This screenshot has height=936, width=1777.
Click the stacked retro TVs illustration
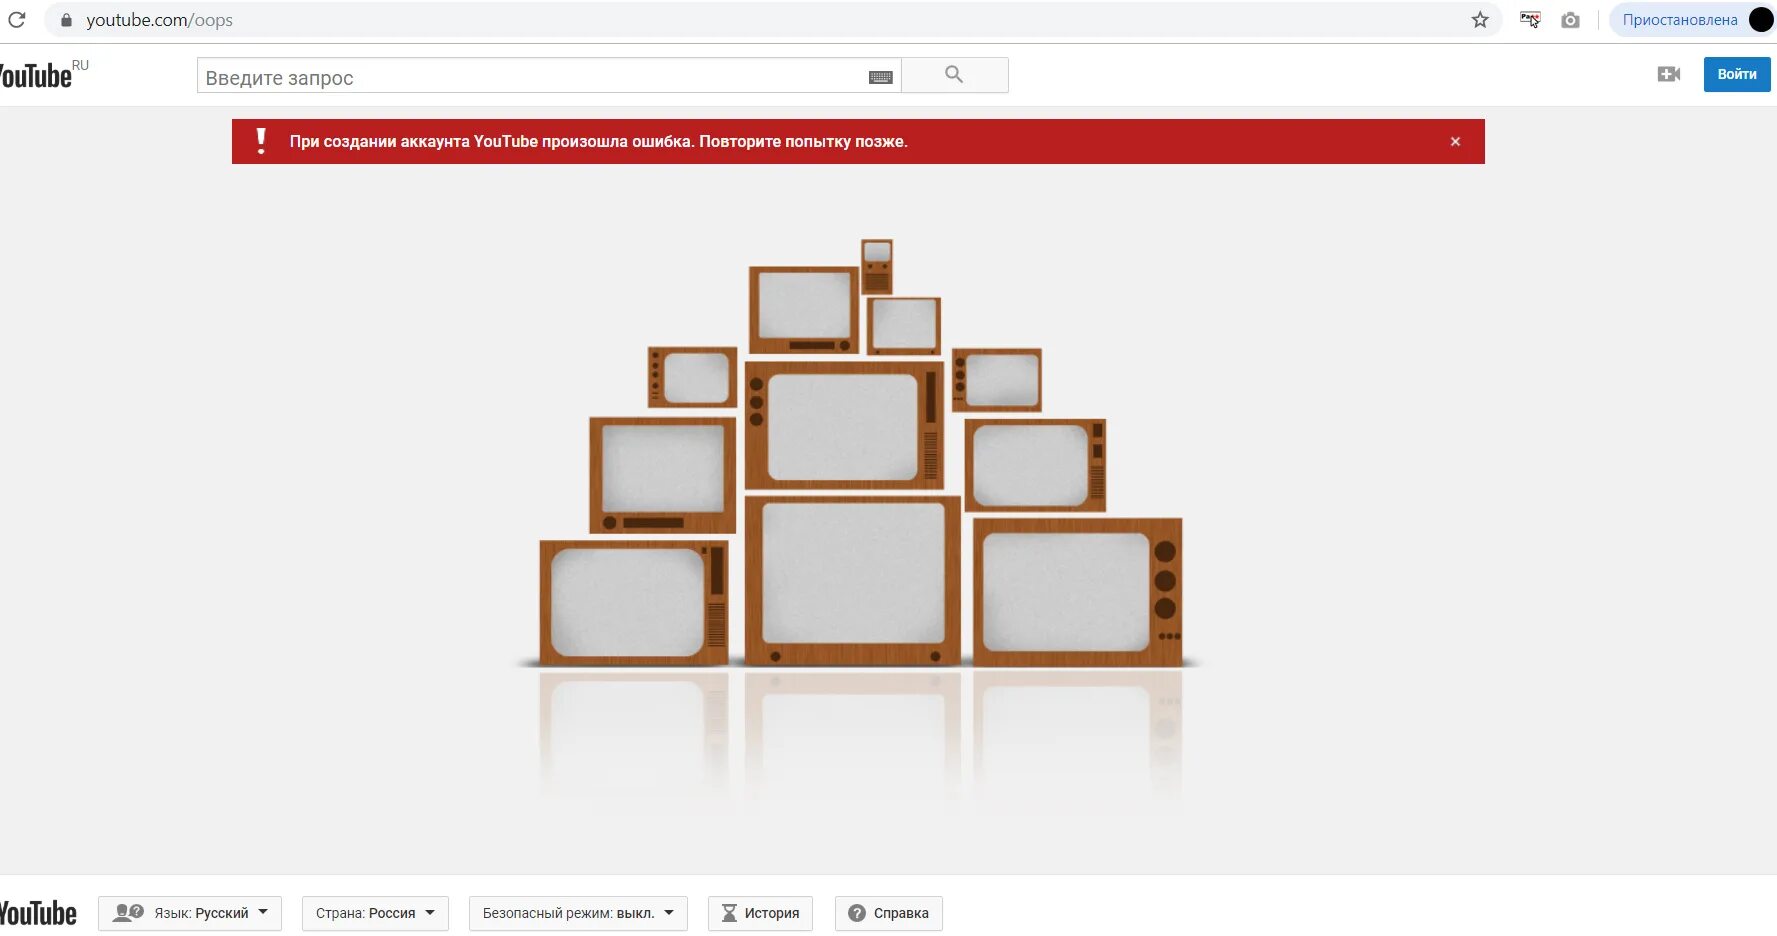pos(859,454)
